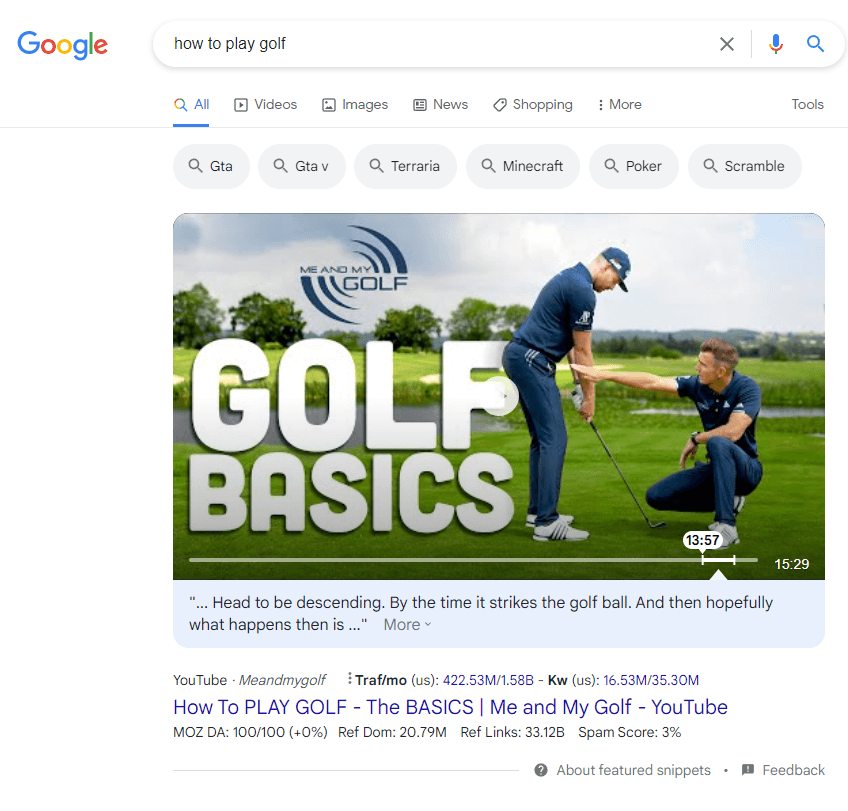Jump to the 13:57 timeline marker
This screenshot has width=848, height=811.
pyautogui.click(x=703, y=540)
